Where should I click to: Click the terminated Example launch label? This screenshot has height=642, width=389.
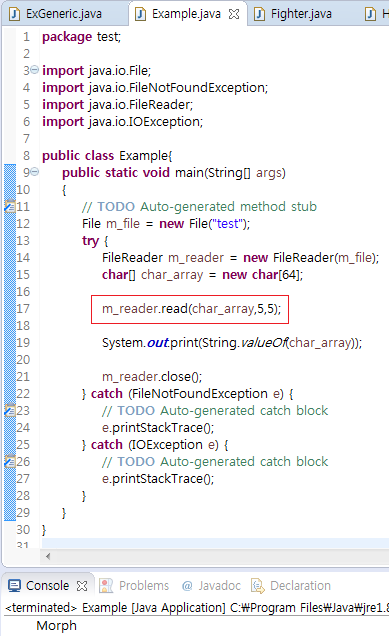click(197, 608)
